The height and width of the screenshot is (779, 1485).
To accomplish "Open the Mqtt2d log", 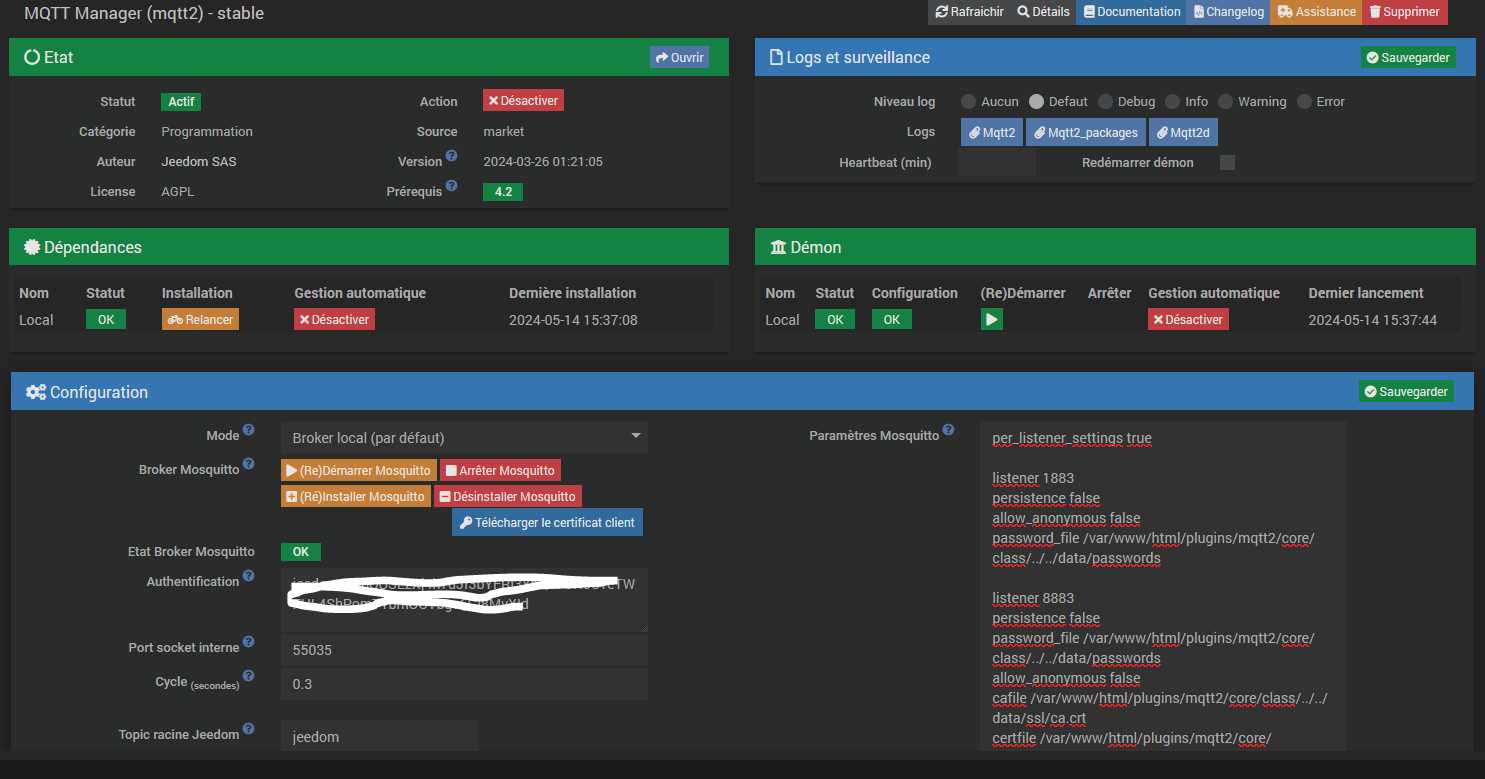I will pyautogui.click(x=1183, y=132).
